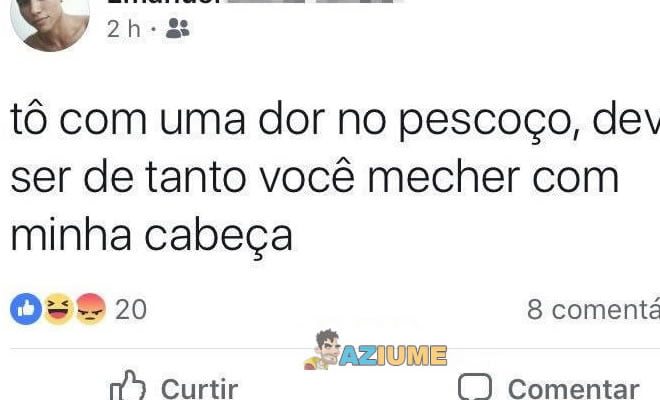Click the word mecher in the post
This screenshot has height=400, width=660.
coord(444,177)
